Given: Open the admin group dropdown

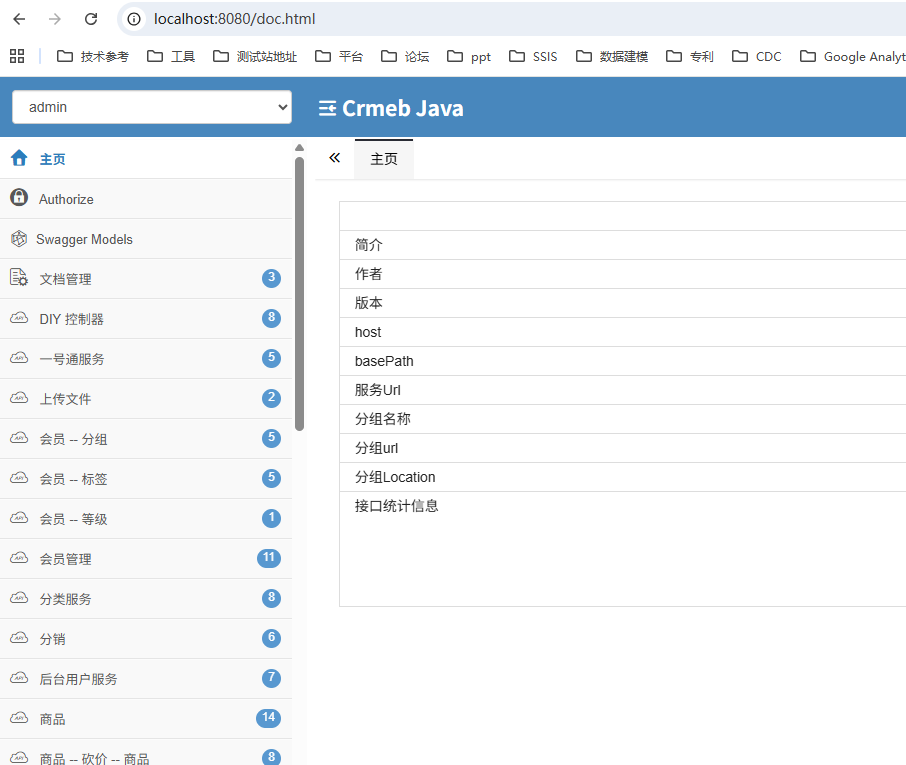Looking at the screenshot, I should pyautogui.click(x=152, y=107).
